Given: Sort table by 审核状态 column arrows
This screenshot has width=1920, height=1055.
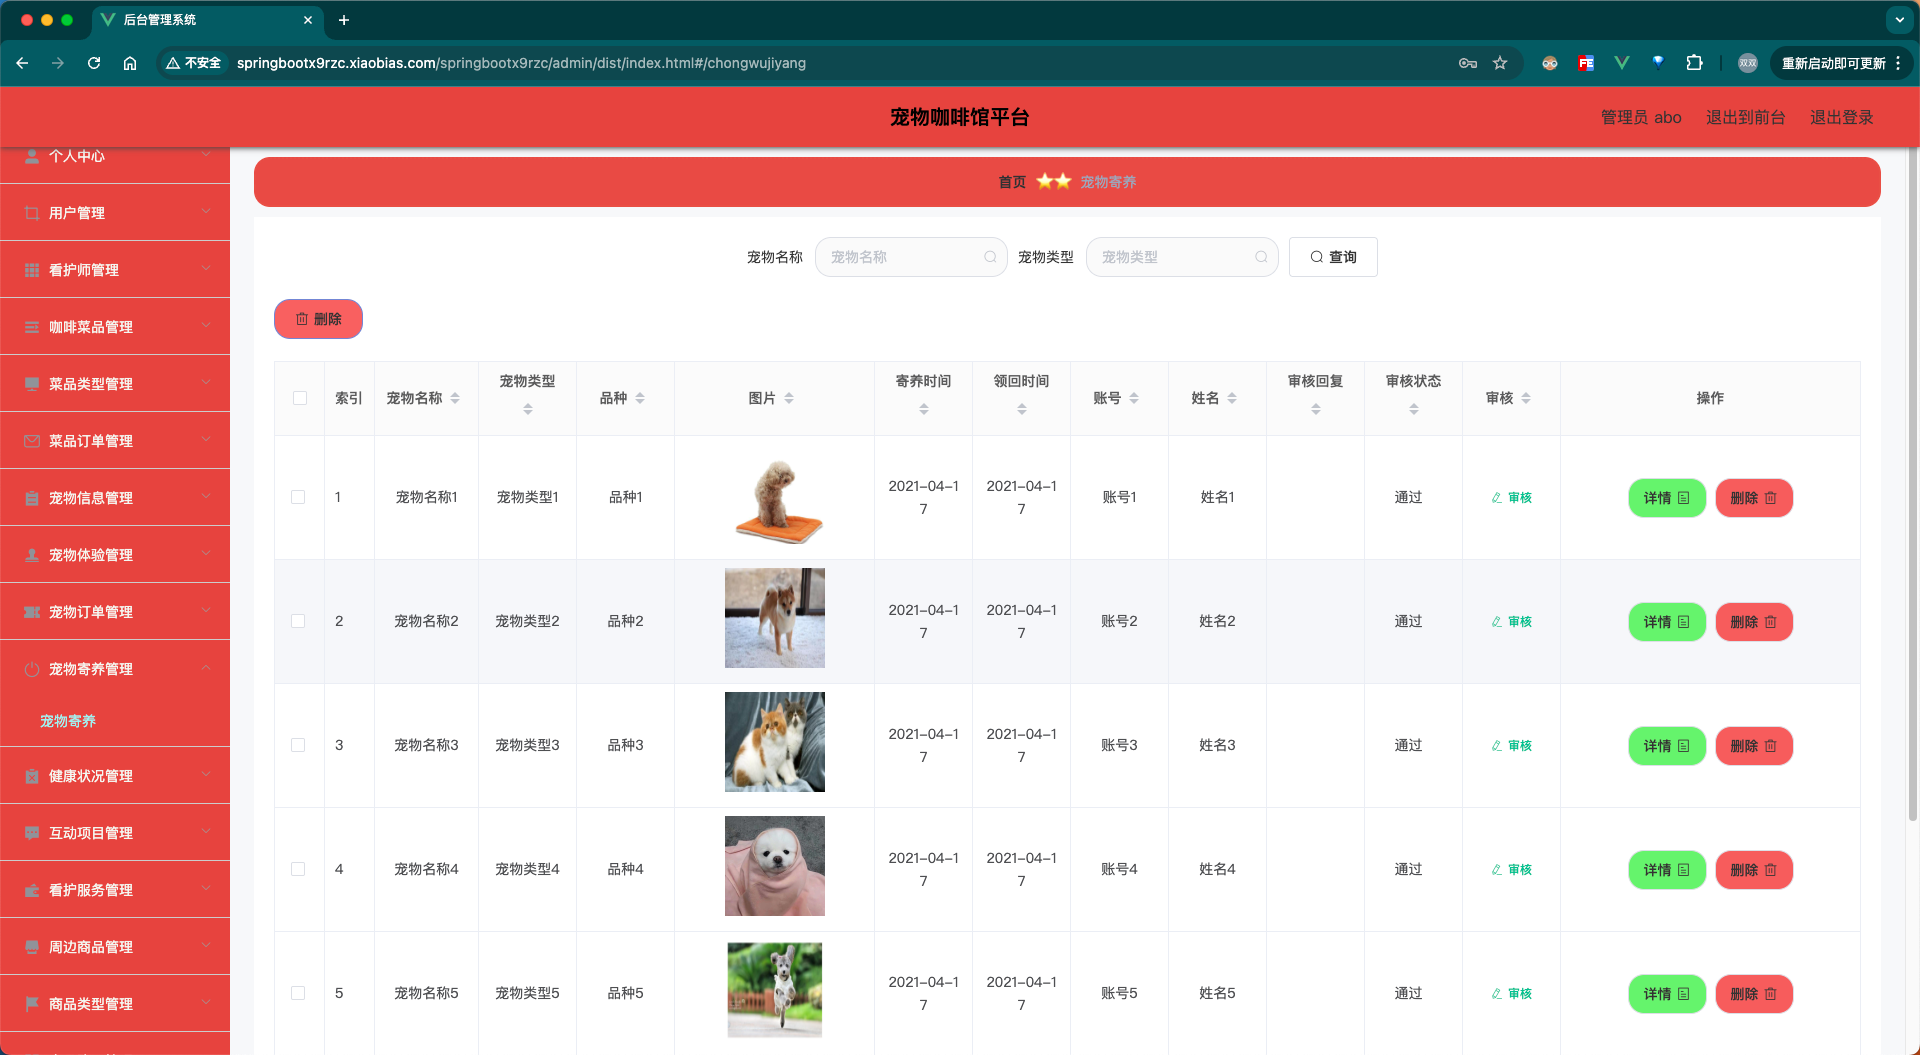Looking at the screenshot, I should click(1414, 409).
